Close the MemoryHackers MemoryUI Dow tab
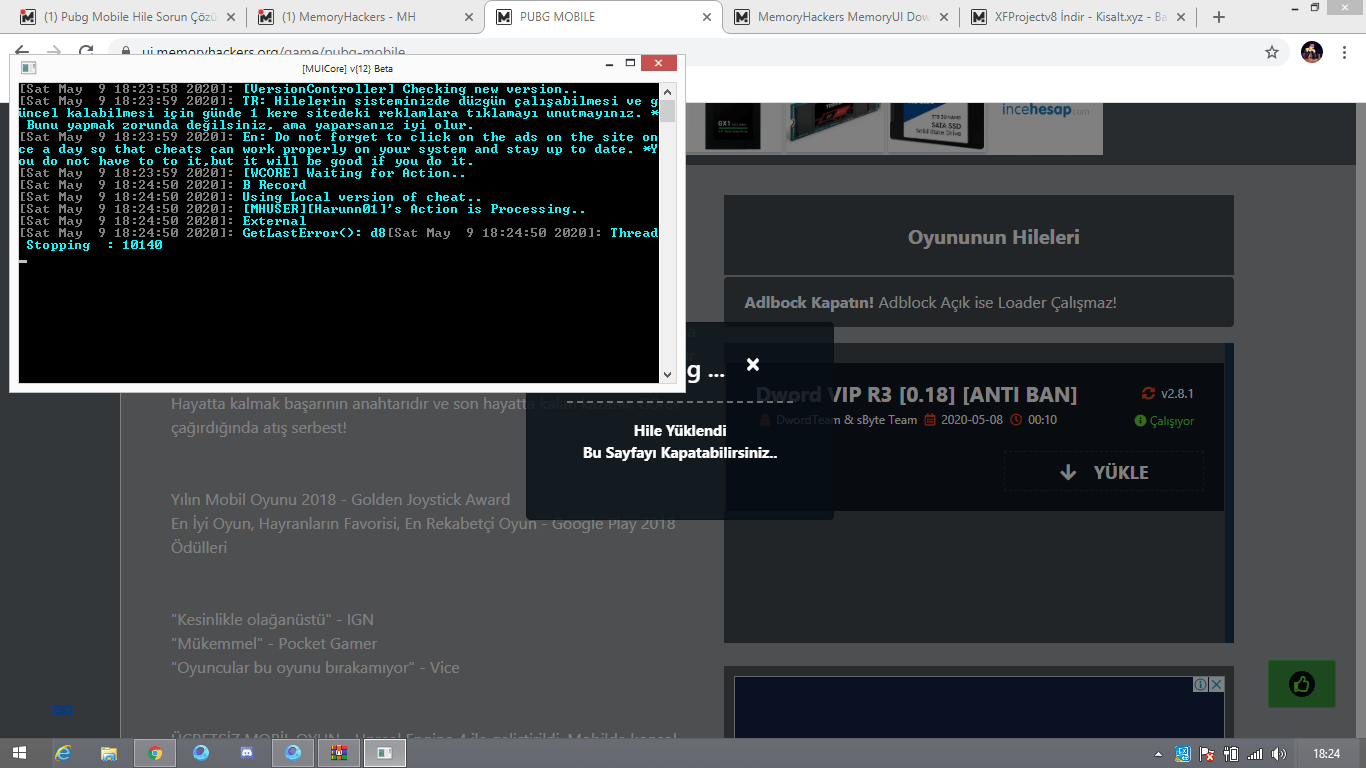 (x=944, y=17)
